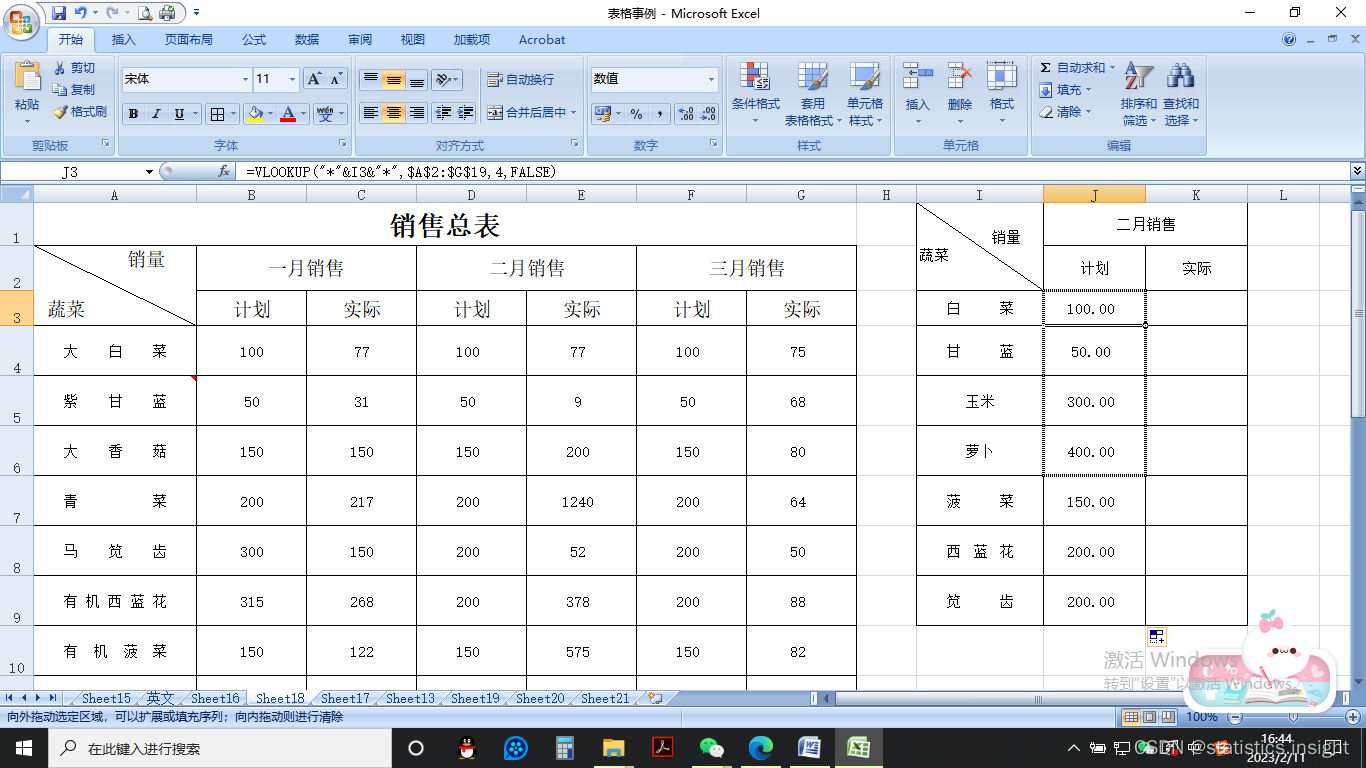
Task: Click the decrease indent button
Action: 443,113
